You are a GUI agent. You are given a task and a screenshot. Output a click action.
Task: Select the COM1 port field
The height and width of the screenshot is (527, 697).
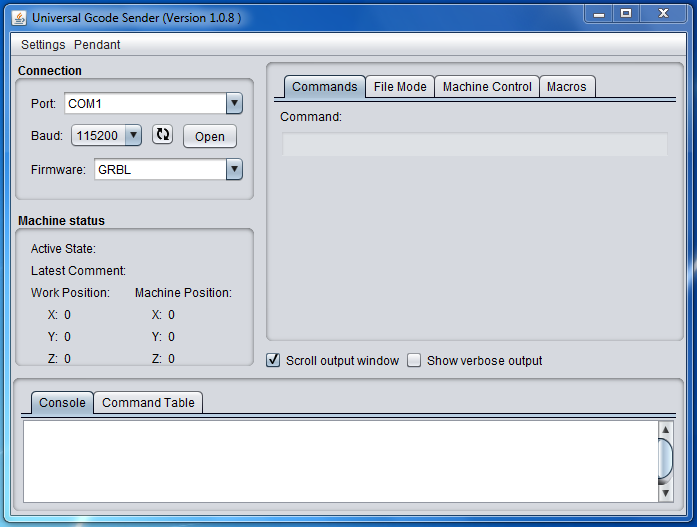coord(145,104)
